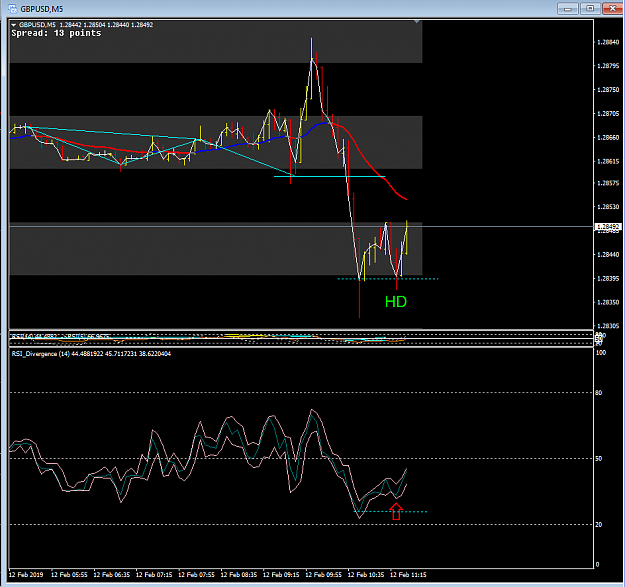Select the dotted cyan line in RSI_Divergence window
Image resolution: width=625 pixels, height=587 pixels.
point(391,511)
